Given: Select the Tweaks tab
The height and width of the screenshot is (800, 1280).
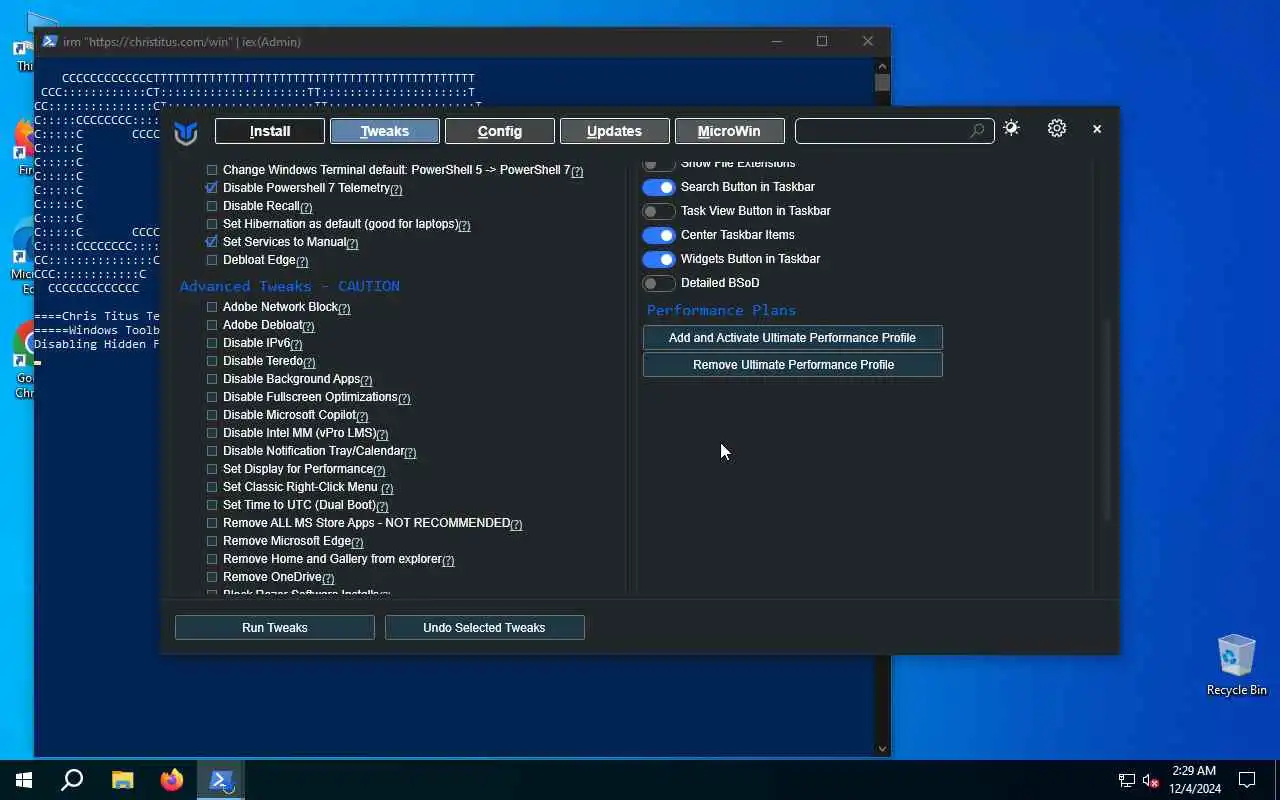Looking at the screenshot, I should coord(385,131).
